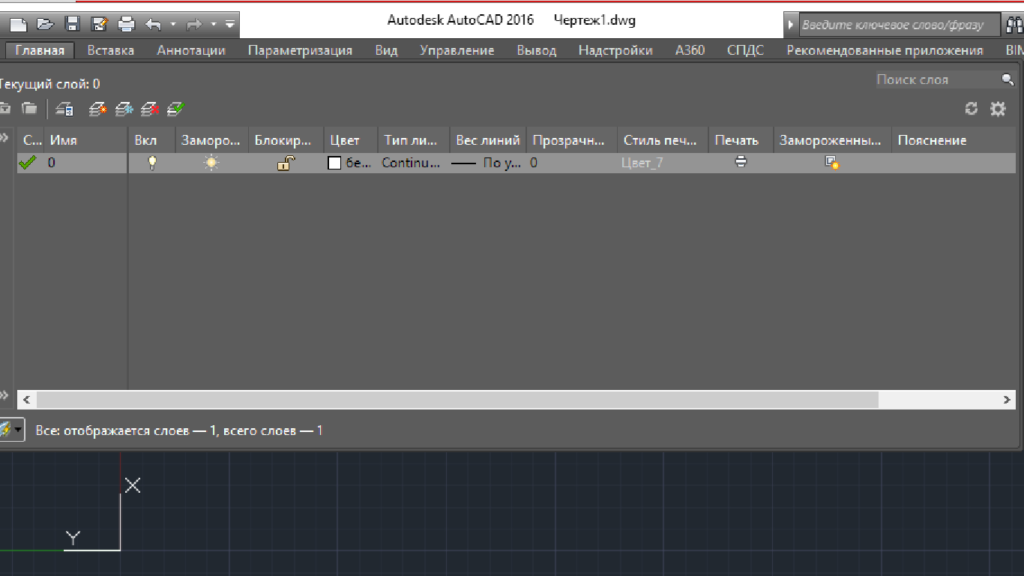Switch to the Вставка ribbon tab

pyautogui.click(x=110, y=50)
